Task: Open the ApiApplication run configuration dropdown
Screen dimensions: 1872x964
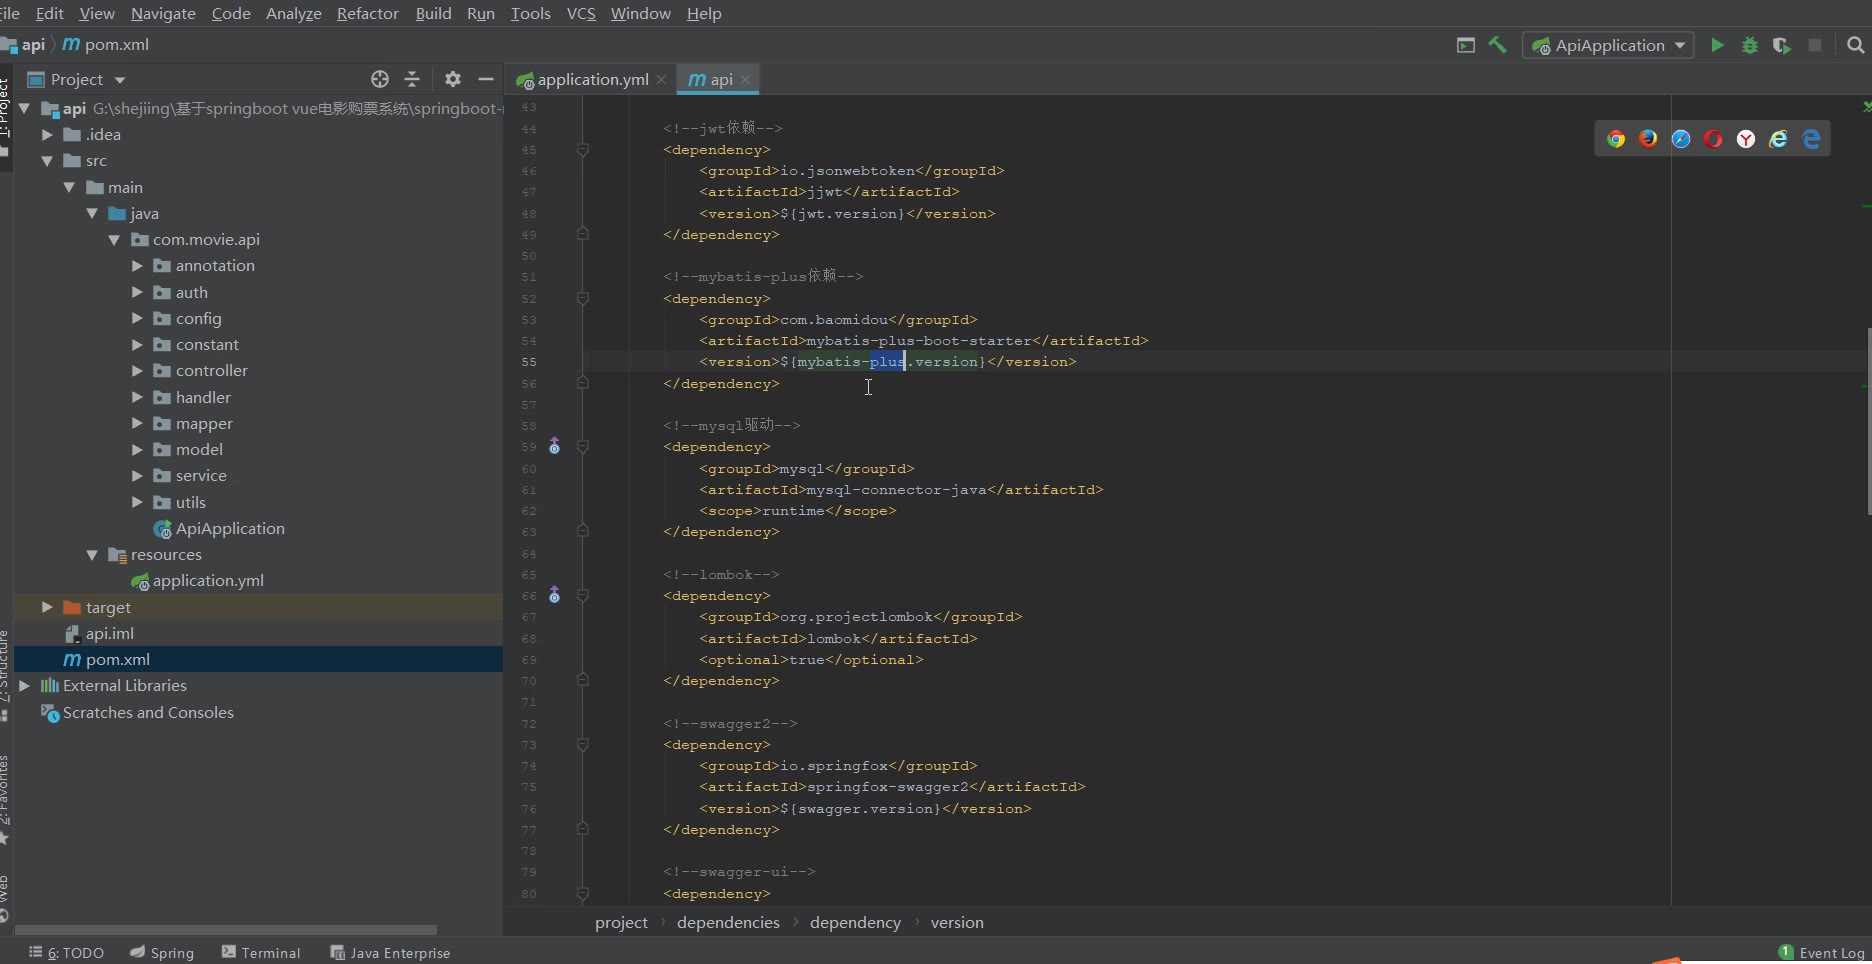Action: click(1608, 45)
